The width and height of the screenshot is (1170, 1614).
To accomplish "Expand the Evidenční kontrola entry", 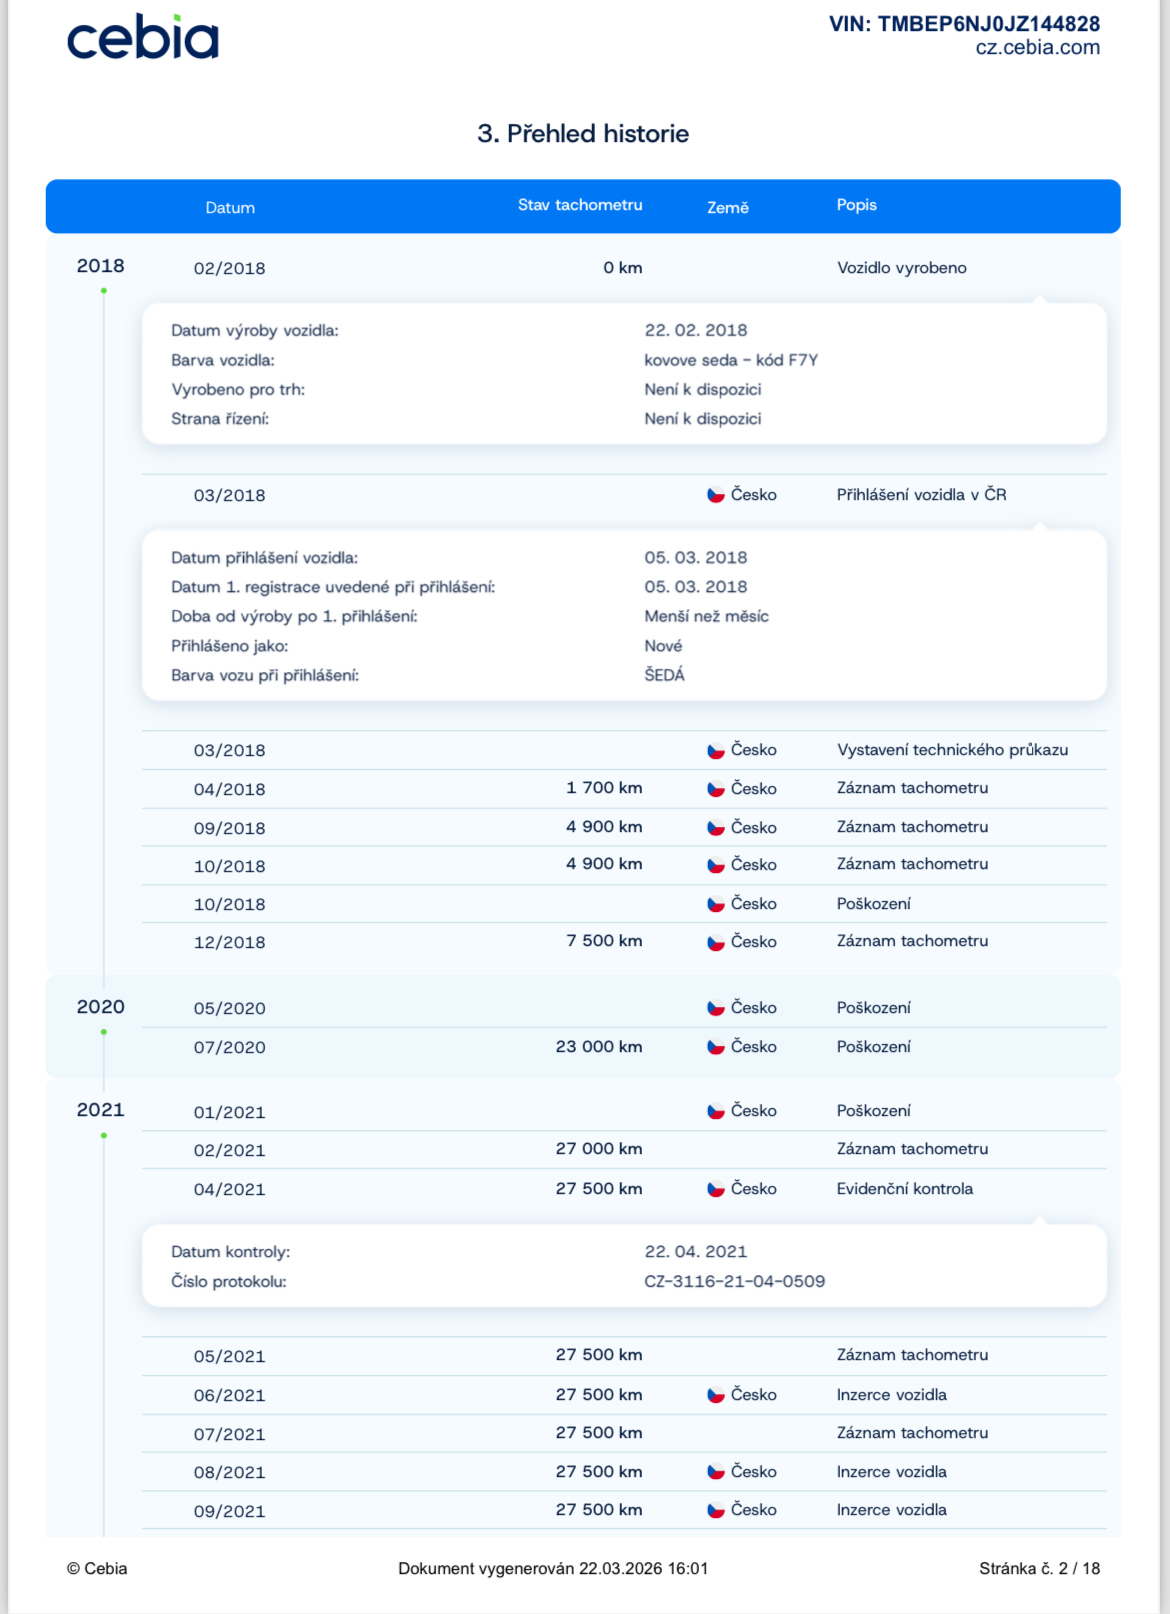I will (904, 1189).
